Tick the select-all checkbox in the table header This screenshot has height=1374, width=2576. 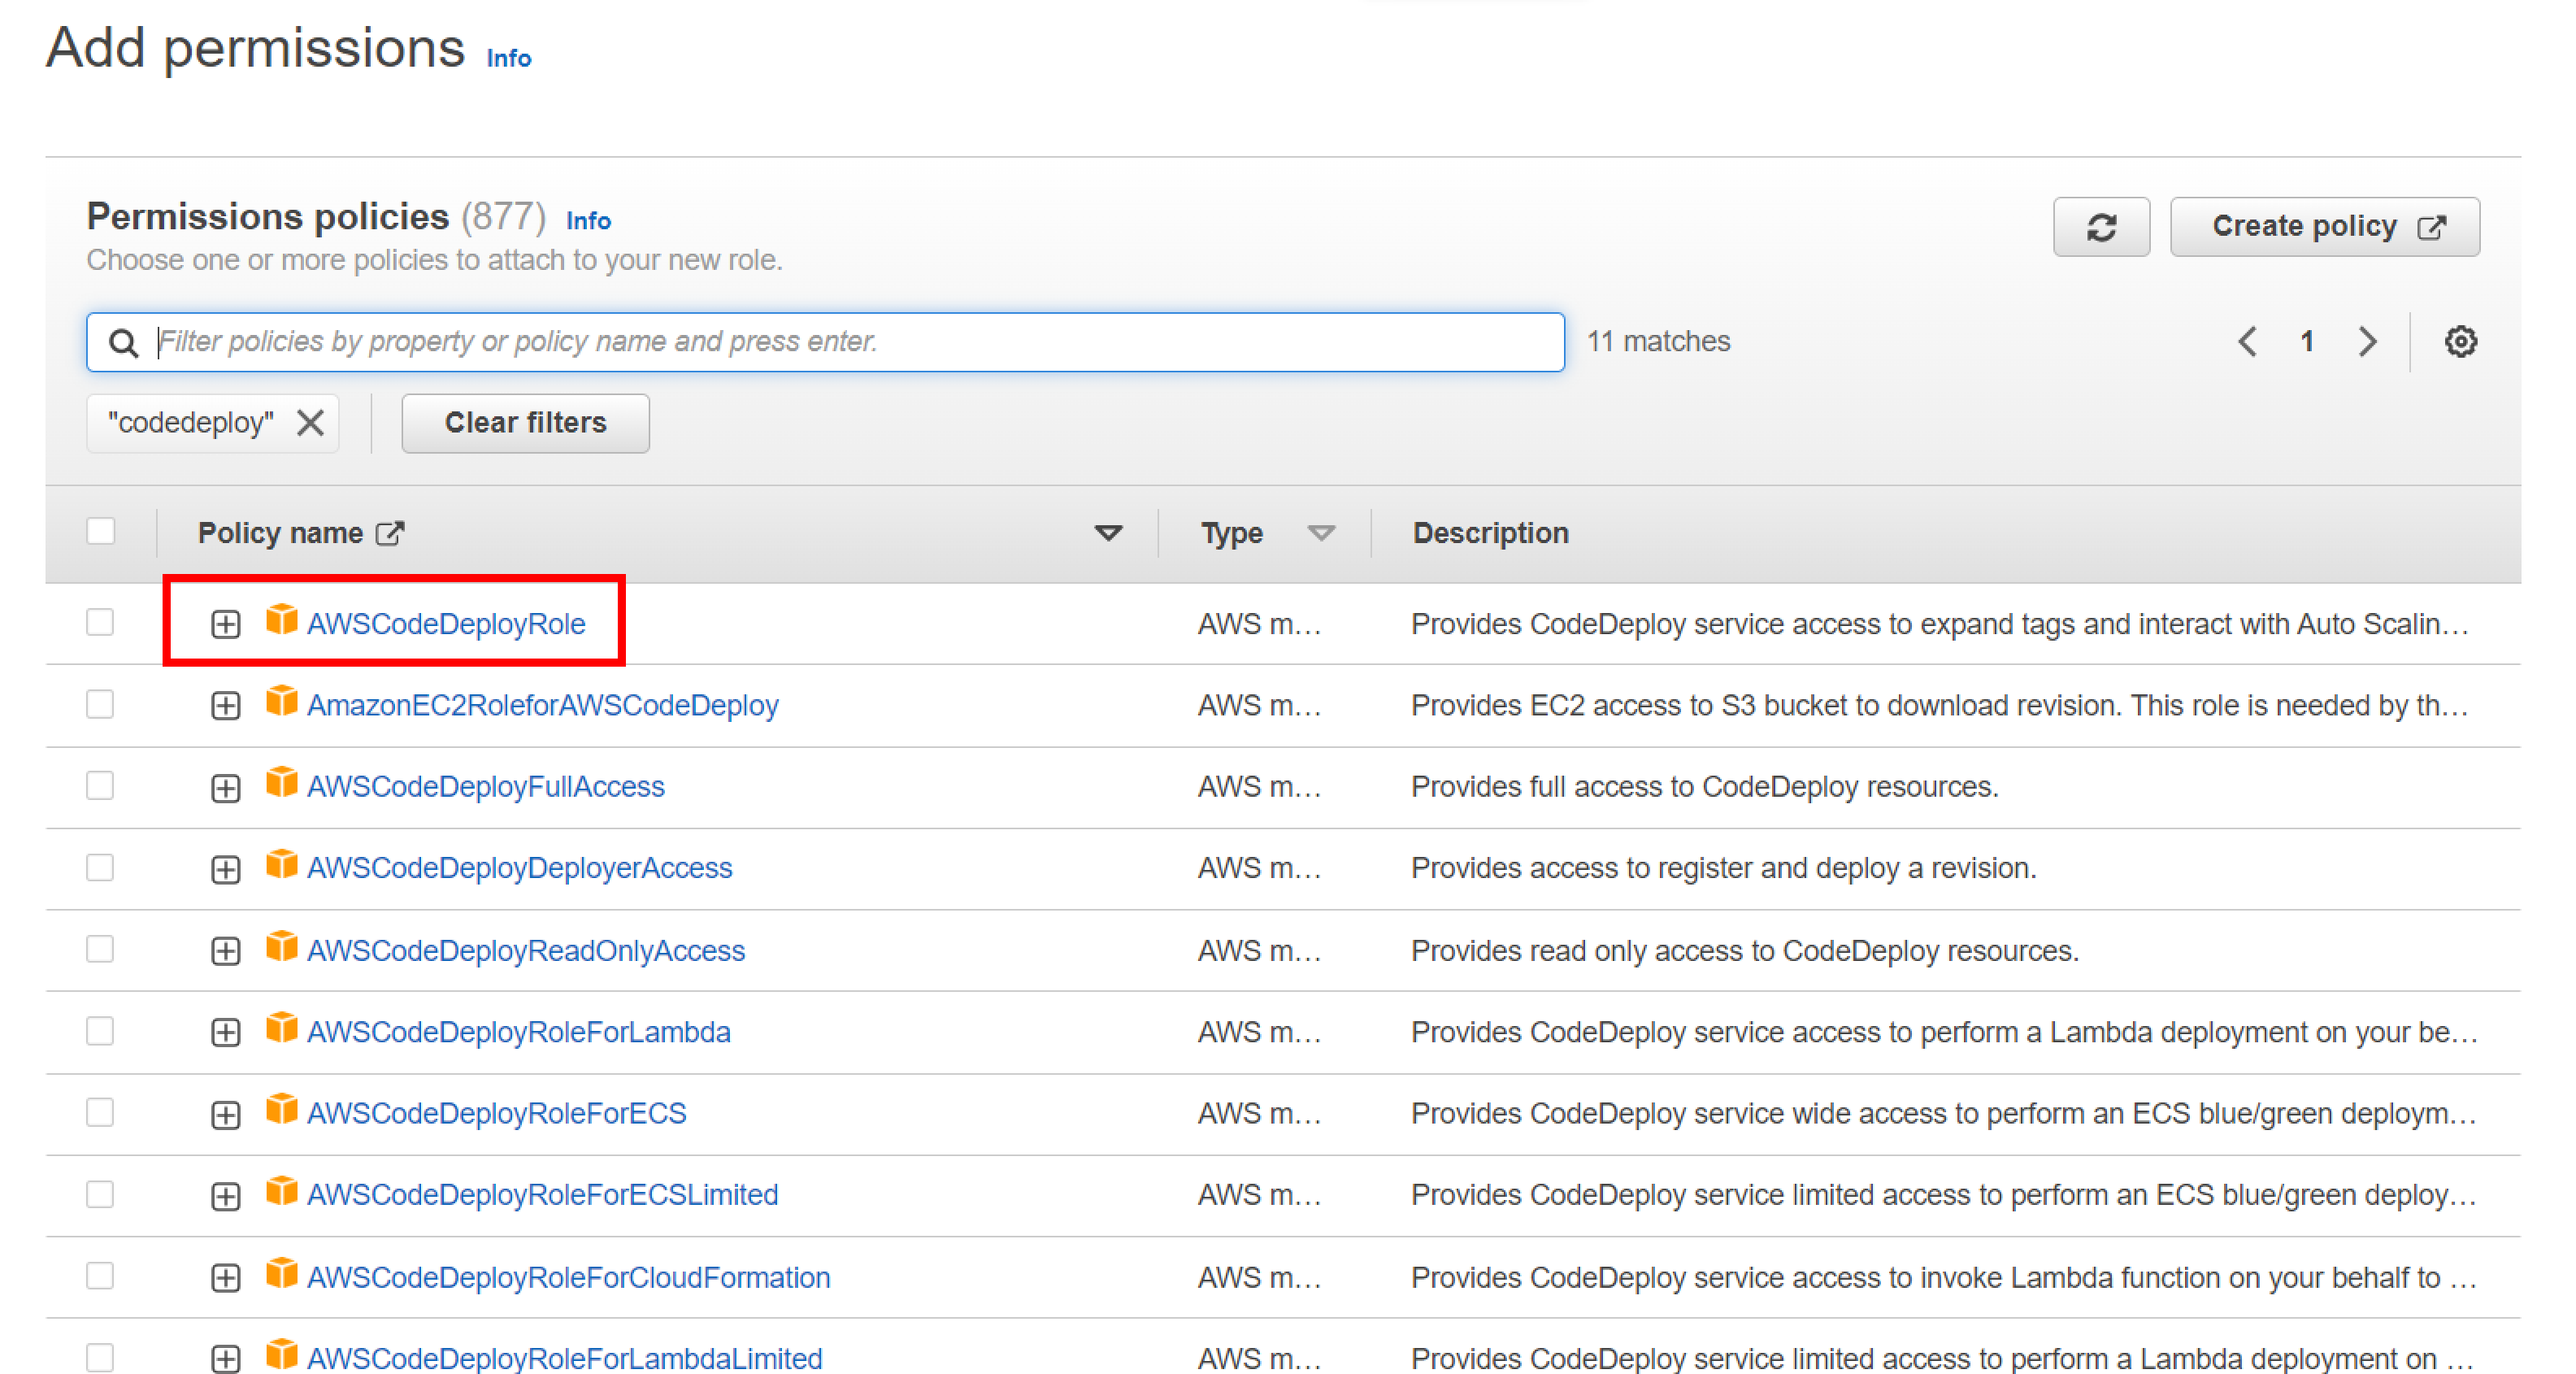[100, 531]
